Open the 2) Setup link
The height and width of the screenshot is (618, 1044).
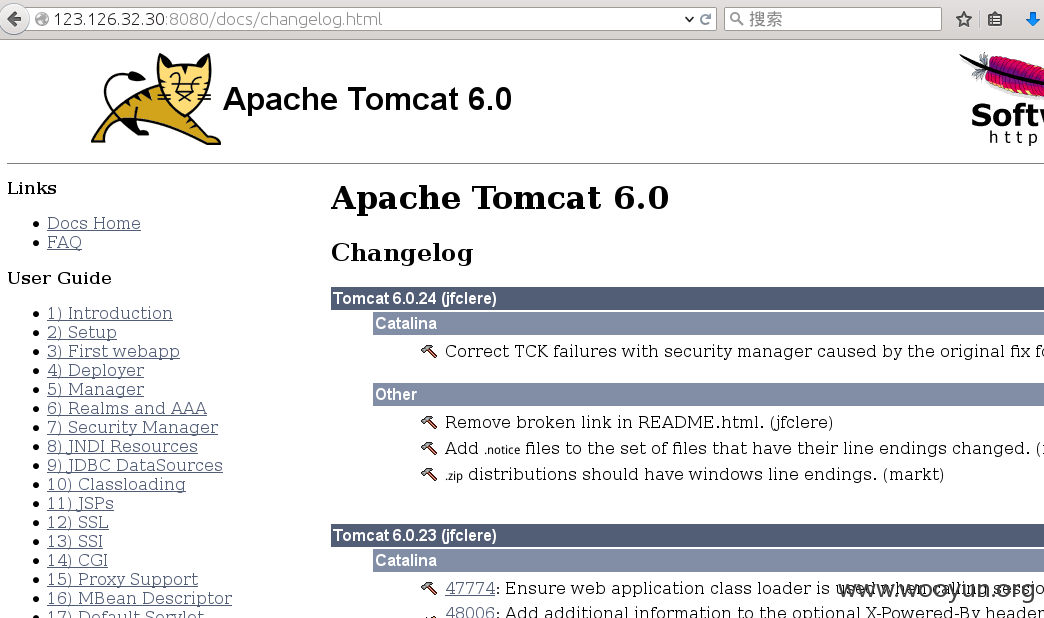click(x=82, y=332)
